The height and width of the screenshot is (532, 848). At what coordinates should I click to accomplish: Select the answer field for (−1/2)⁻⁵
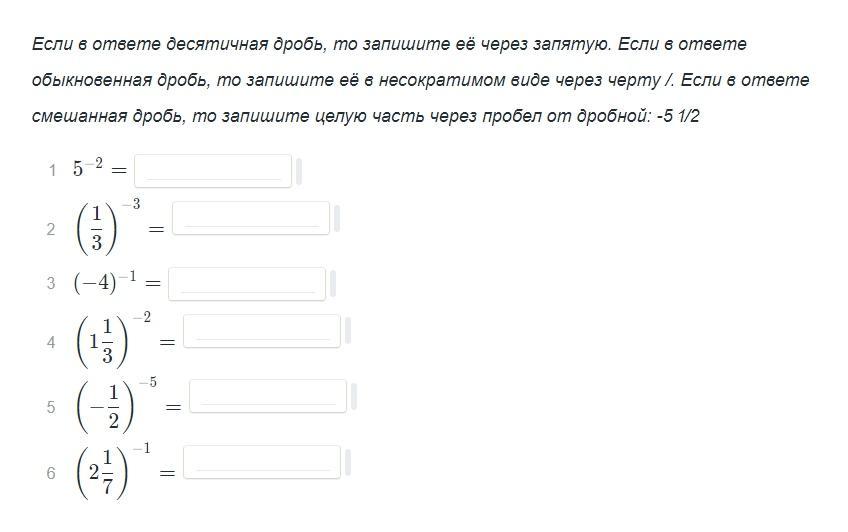pos(268,396)
